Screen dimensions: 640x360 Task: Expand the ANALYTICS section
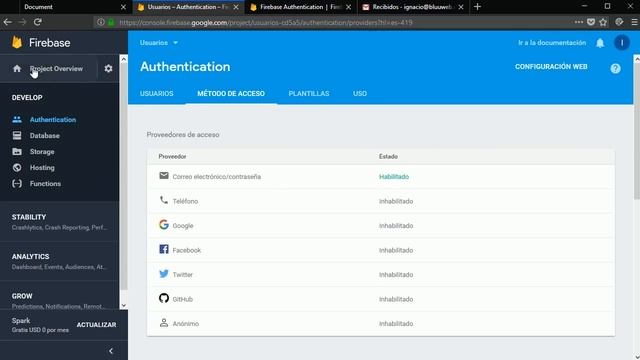(x=60, y=261)
